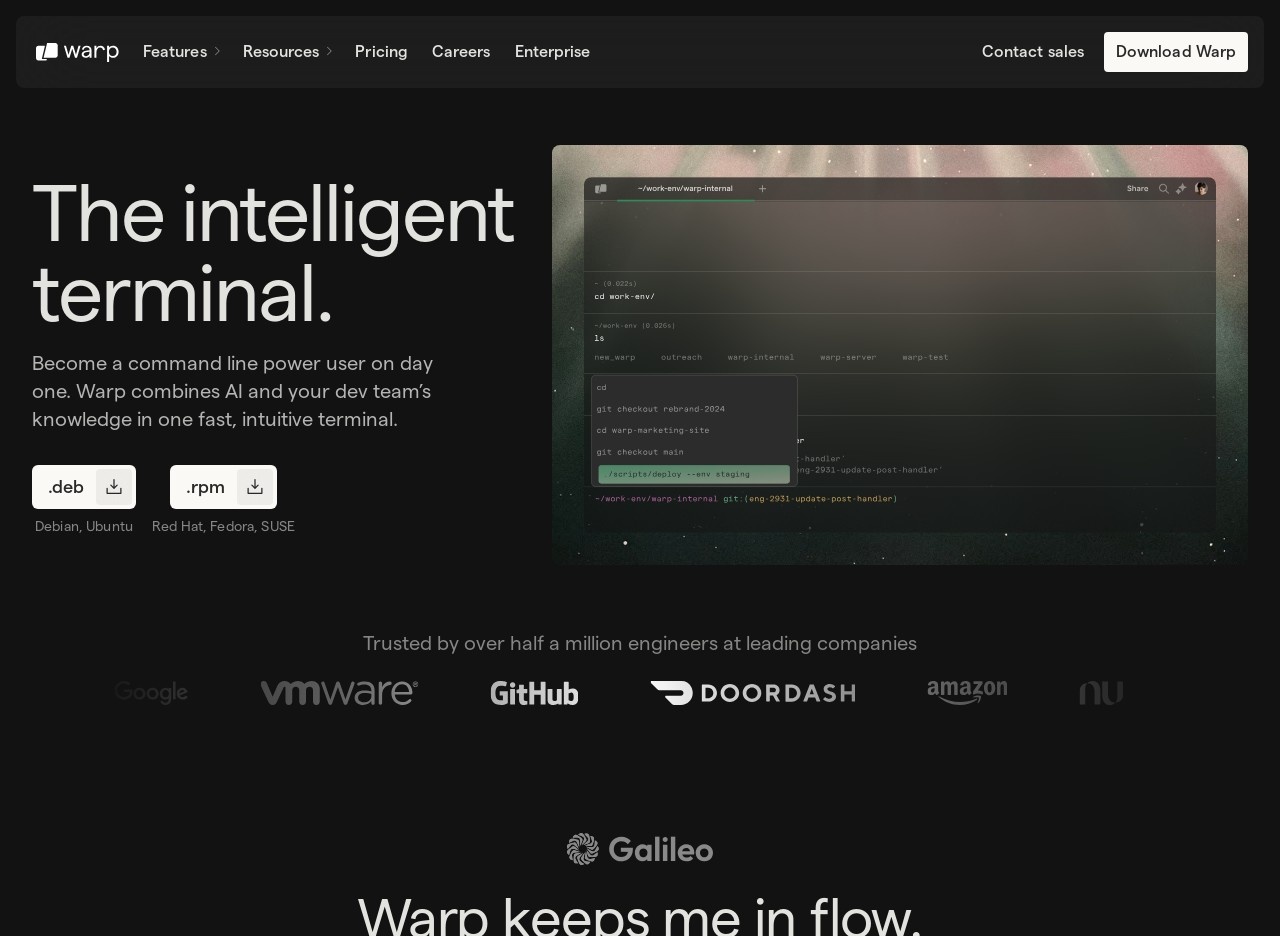This screenshot has height=936, width=1280.
Task: Click the Google logo
Action: tap(151, 693)
